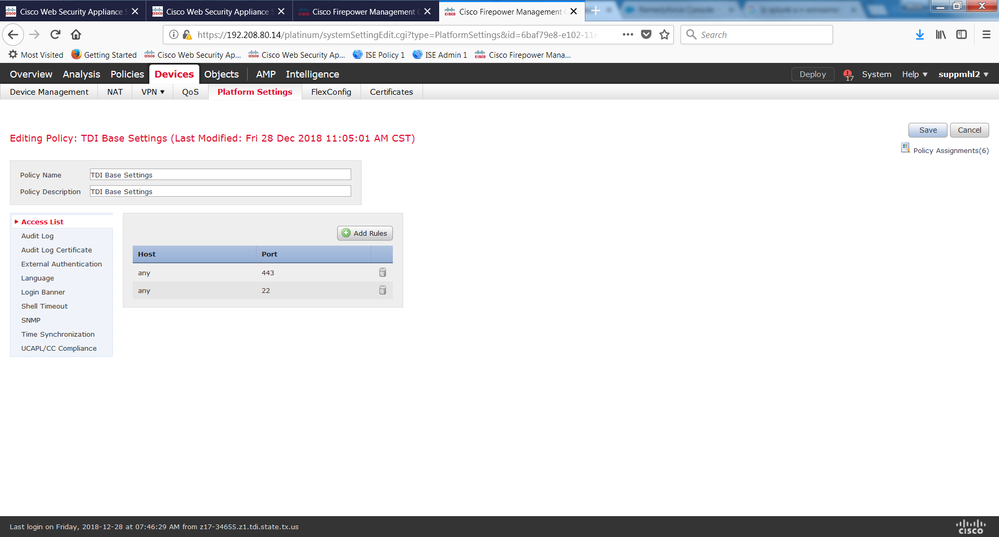The image size is (999, 537).
Task: Switch to the NAT tab
Action: click(x=115, y=92)
